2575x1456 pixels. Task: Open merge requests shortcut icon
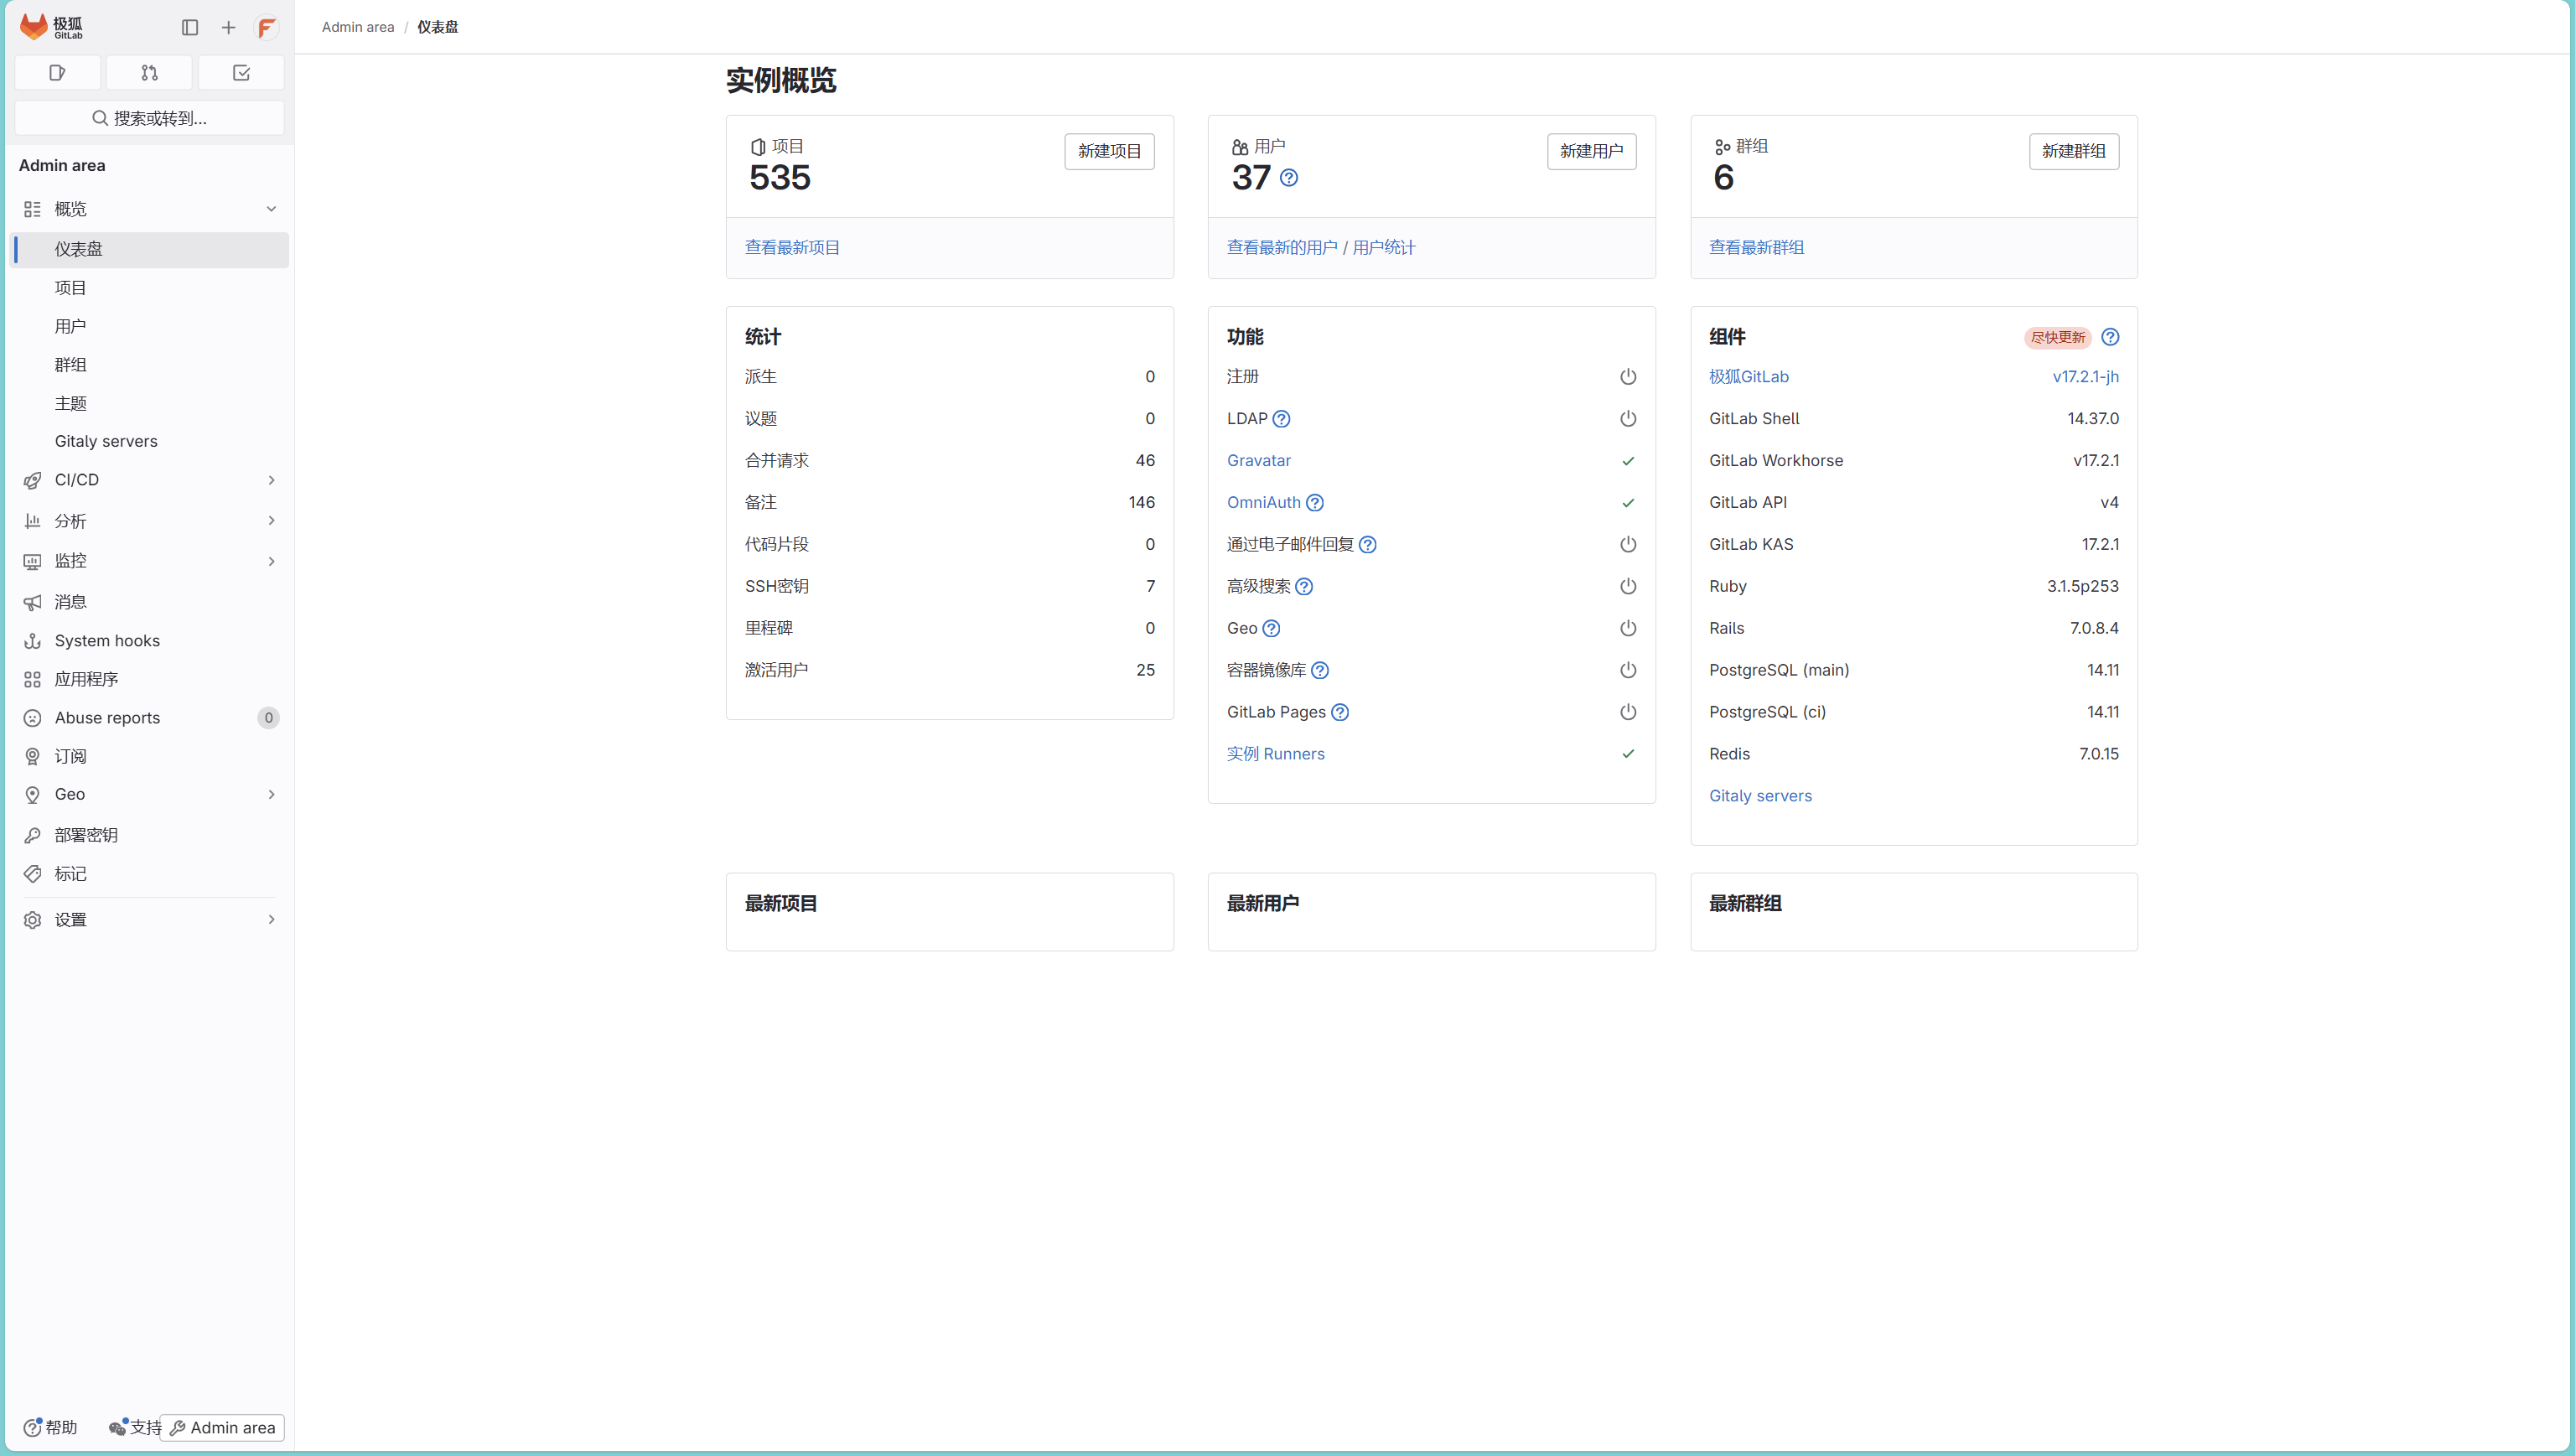pos(149,72)
